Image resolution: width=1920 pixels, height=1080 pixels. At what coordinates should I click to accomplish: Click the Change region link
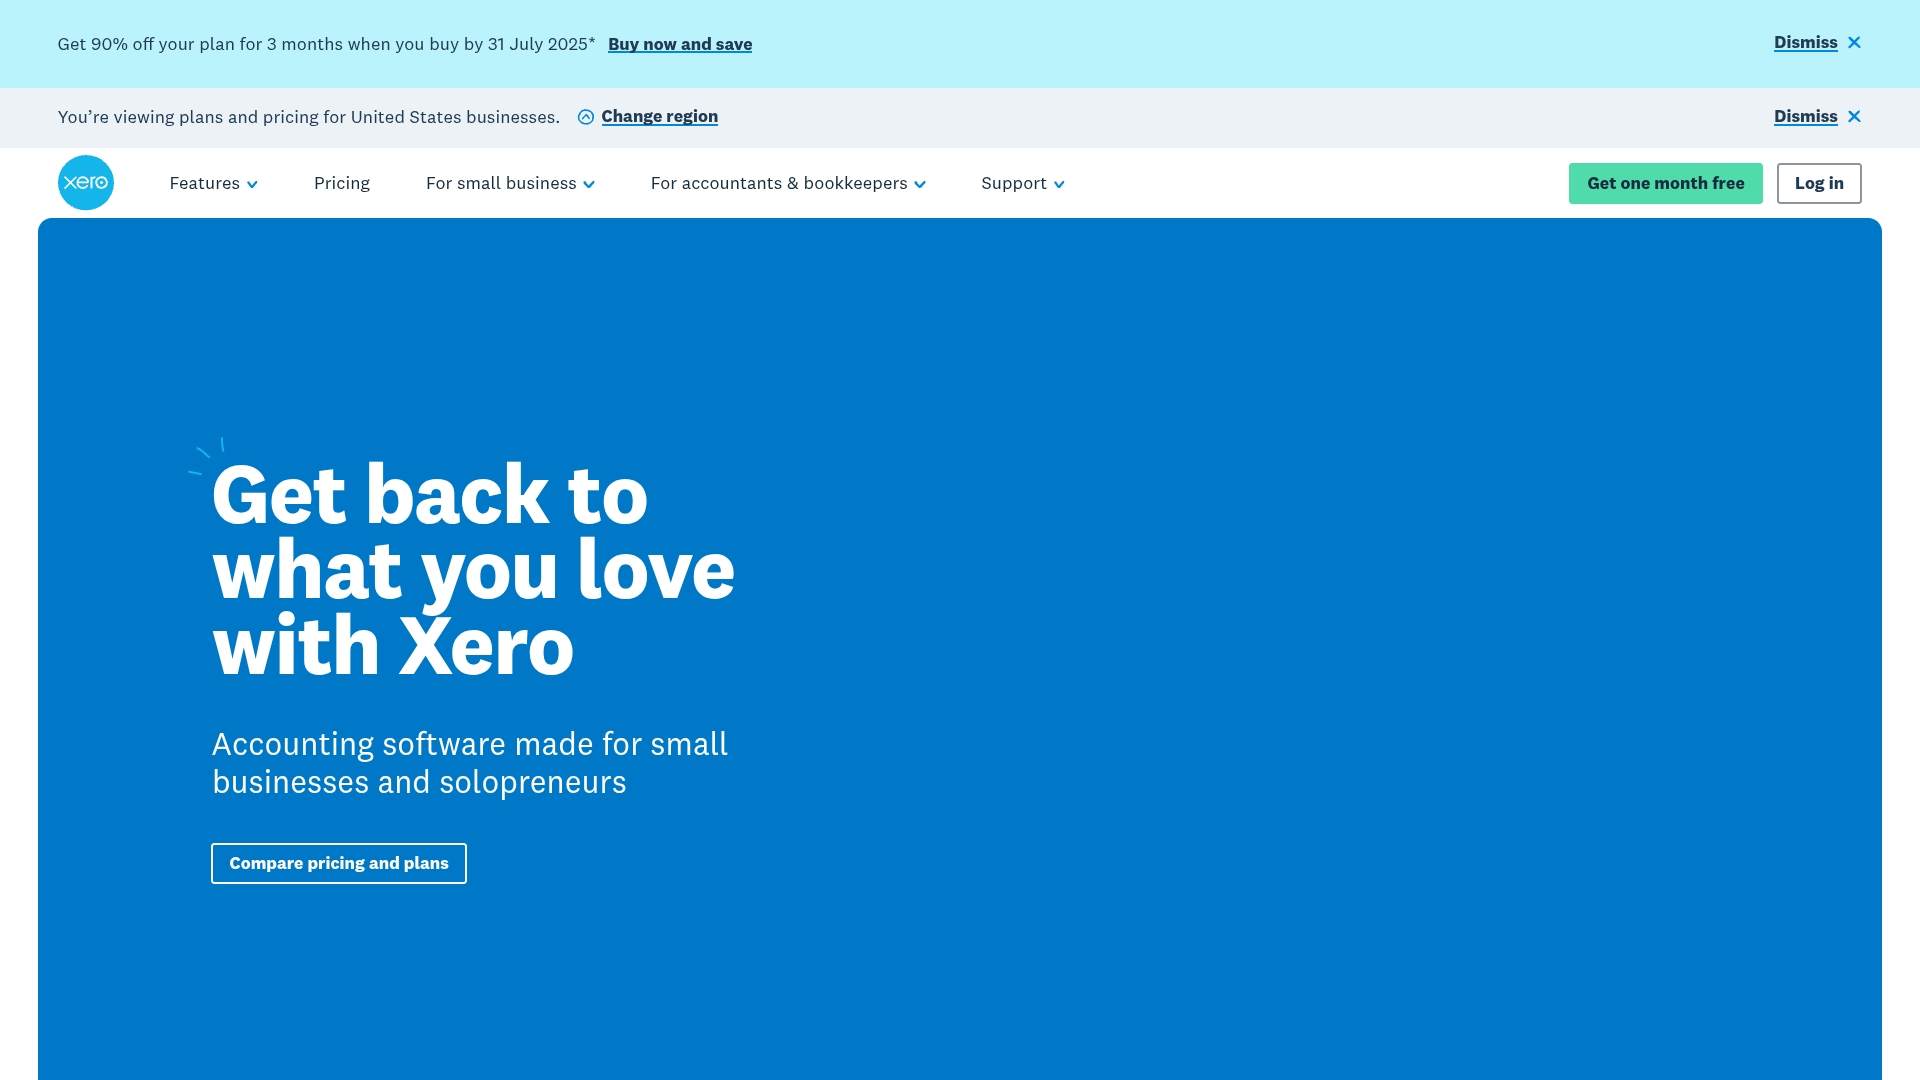[659, 116]
